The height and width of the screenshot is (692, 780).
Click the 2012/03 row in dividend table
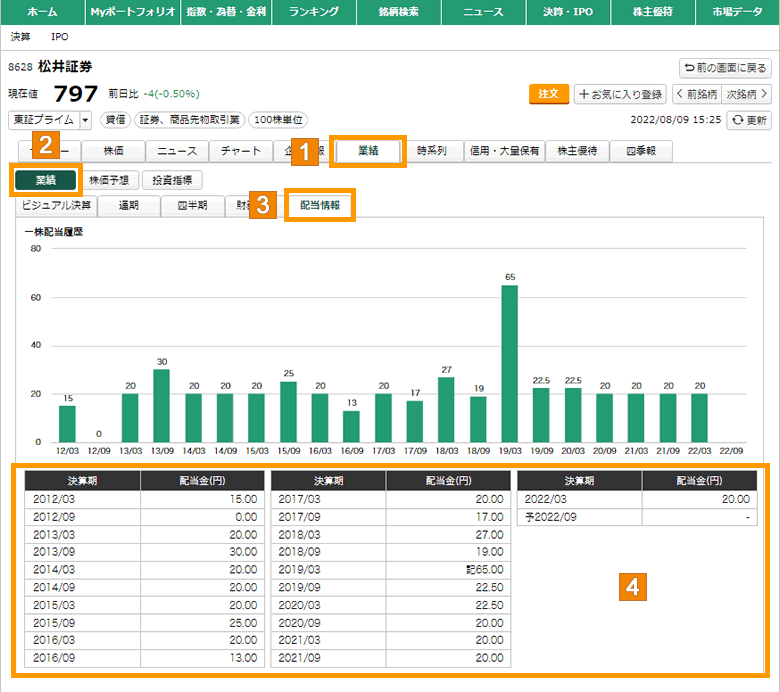(x=144, y=499)
